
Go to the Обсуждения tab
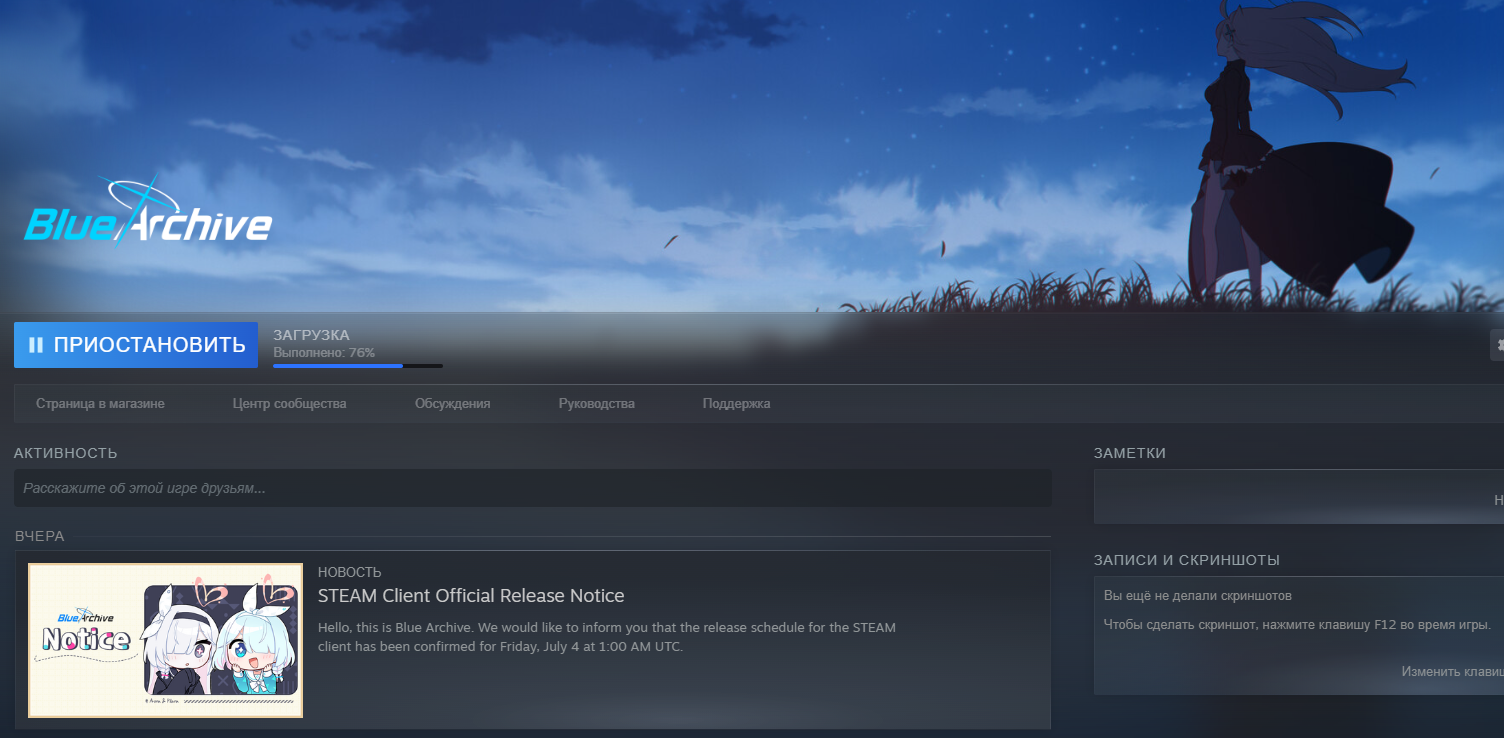tap(452, 404)
